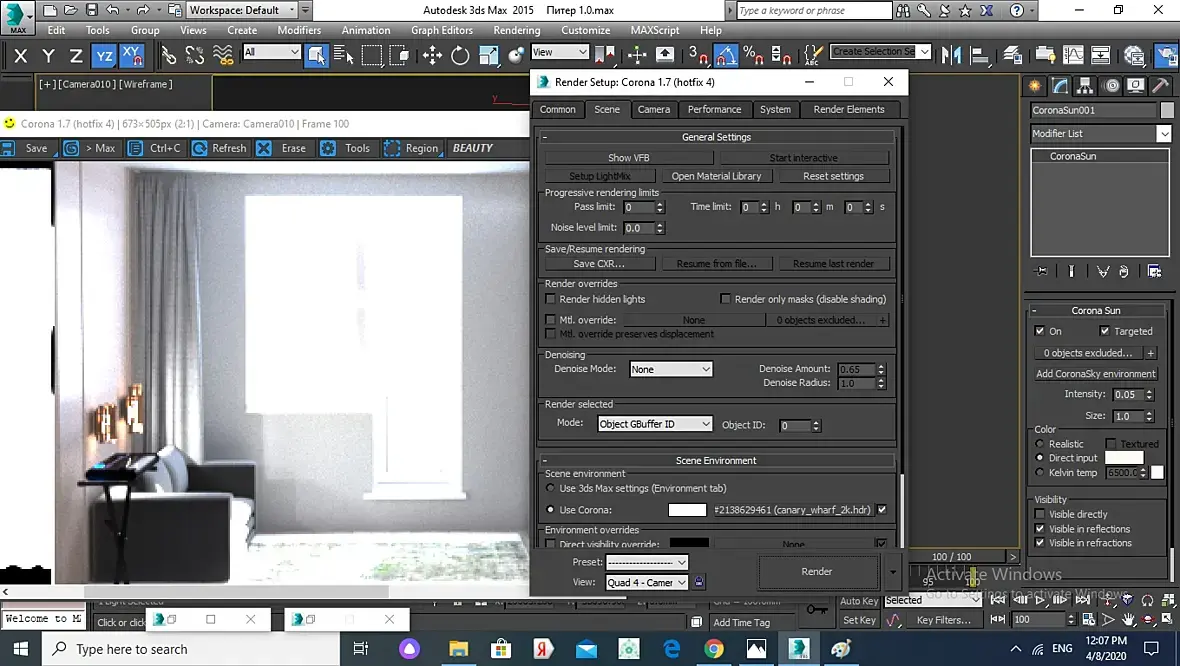Activate the Select and Uniform Scale tool
1180x666 pixels.
point(488,55)
